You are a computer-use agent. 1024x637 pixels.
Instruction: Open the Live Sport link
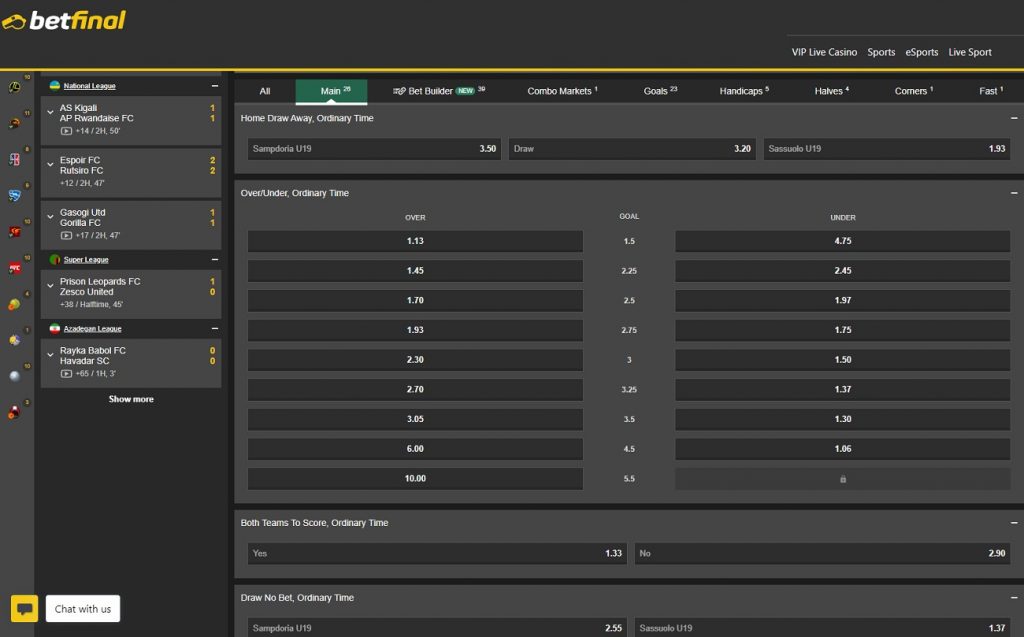click(x=970, y=52)
